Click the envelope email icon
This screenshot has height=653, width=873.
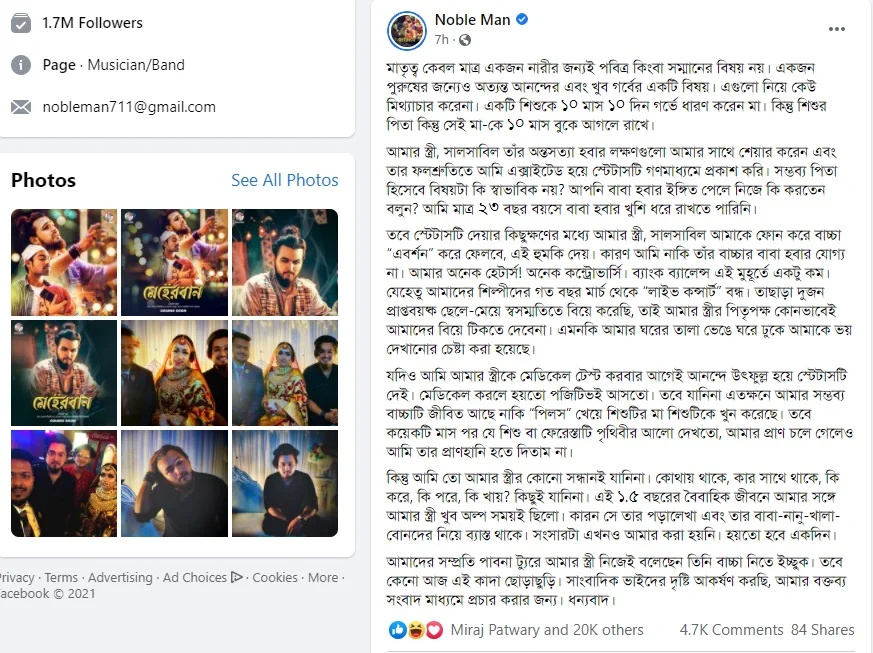point(21,107)
